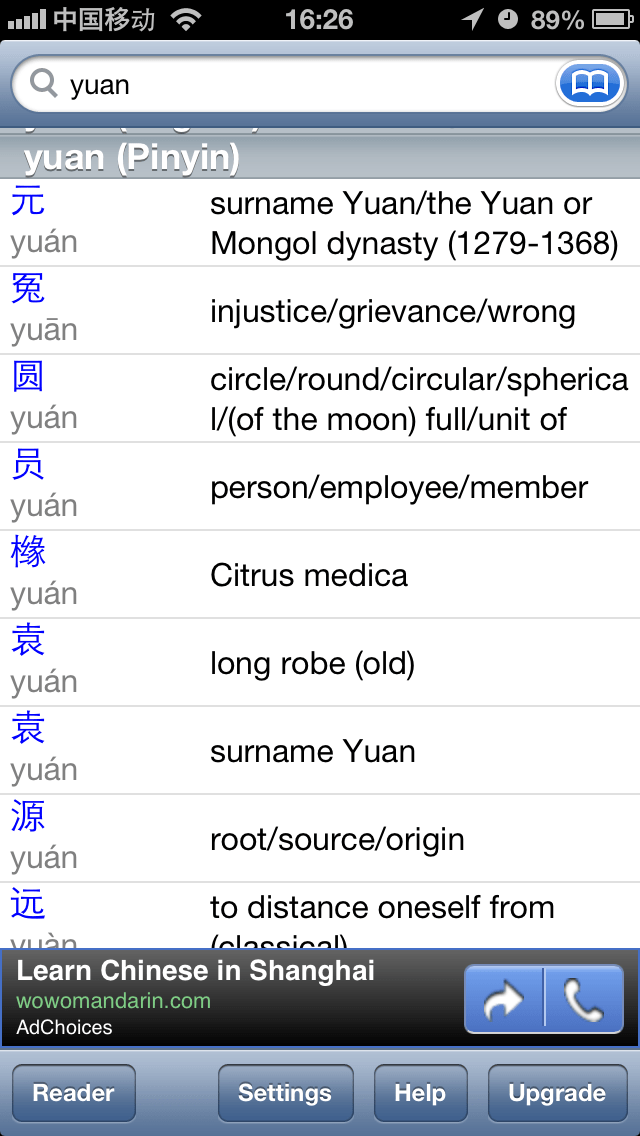Tap the book icon in search bar
Screen dimensions: 640x1136
pos(589,85)
